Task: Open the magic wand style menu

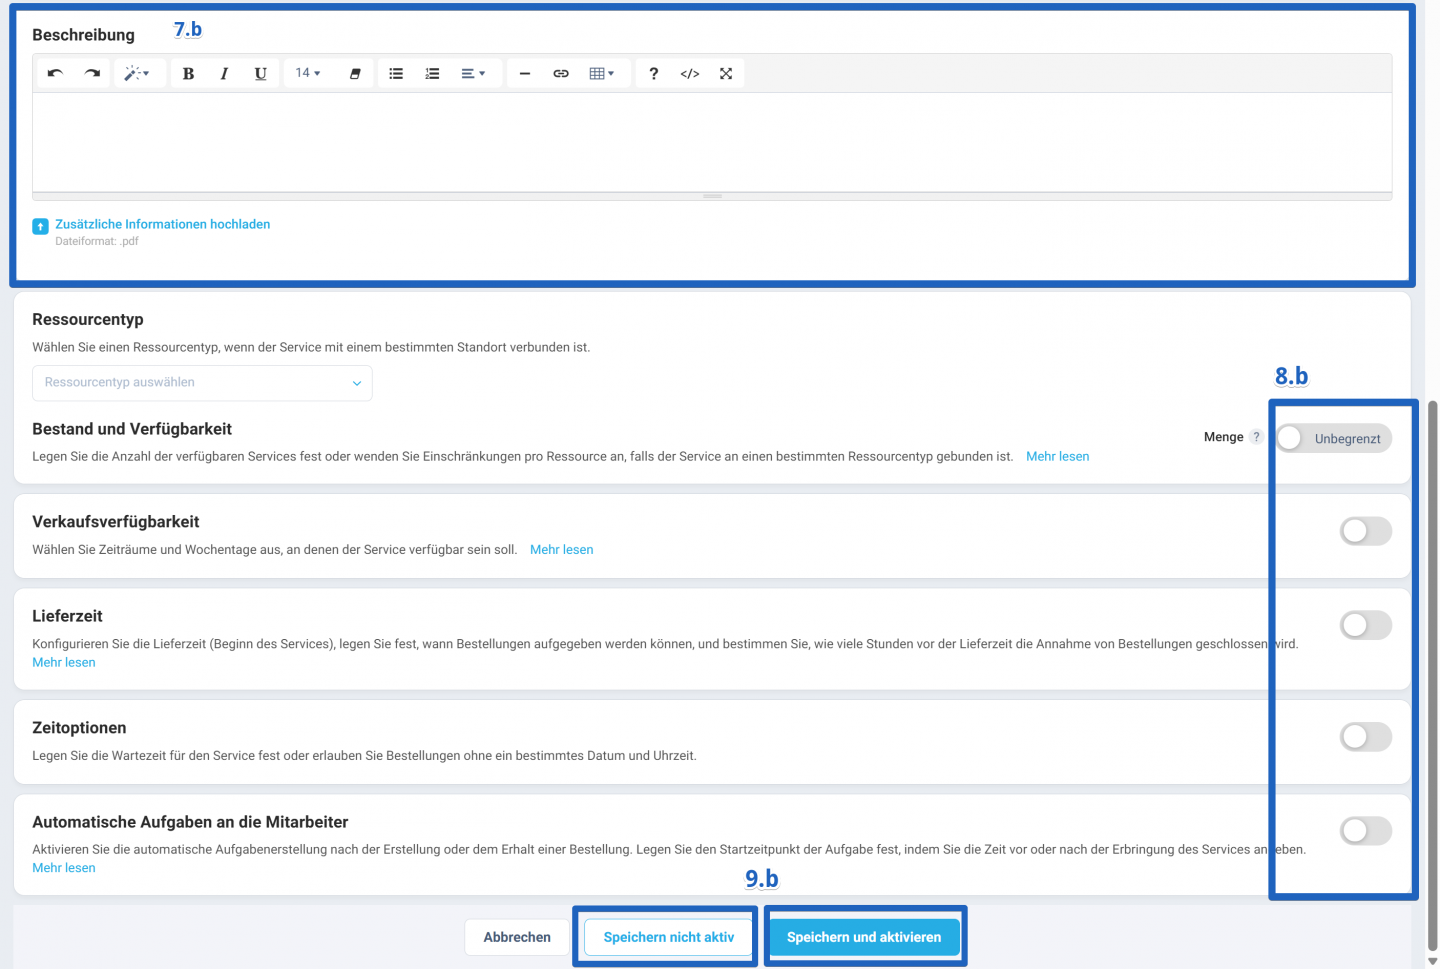Action: [137, 73]
